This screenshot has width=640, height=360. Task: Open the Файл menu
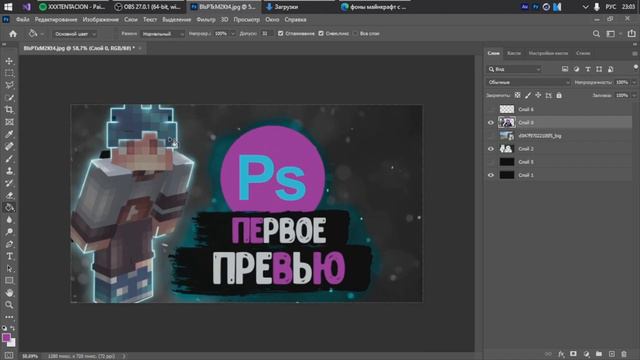tap(22, 20)
